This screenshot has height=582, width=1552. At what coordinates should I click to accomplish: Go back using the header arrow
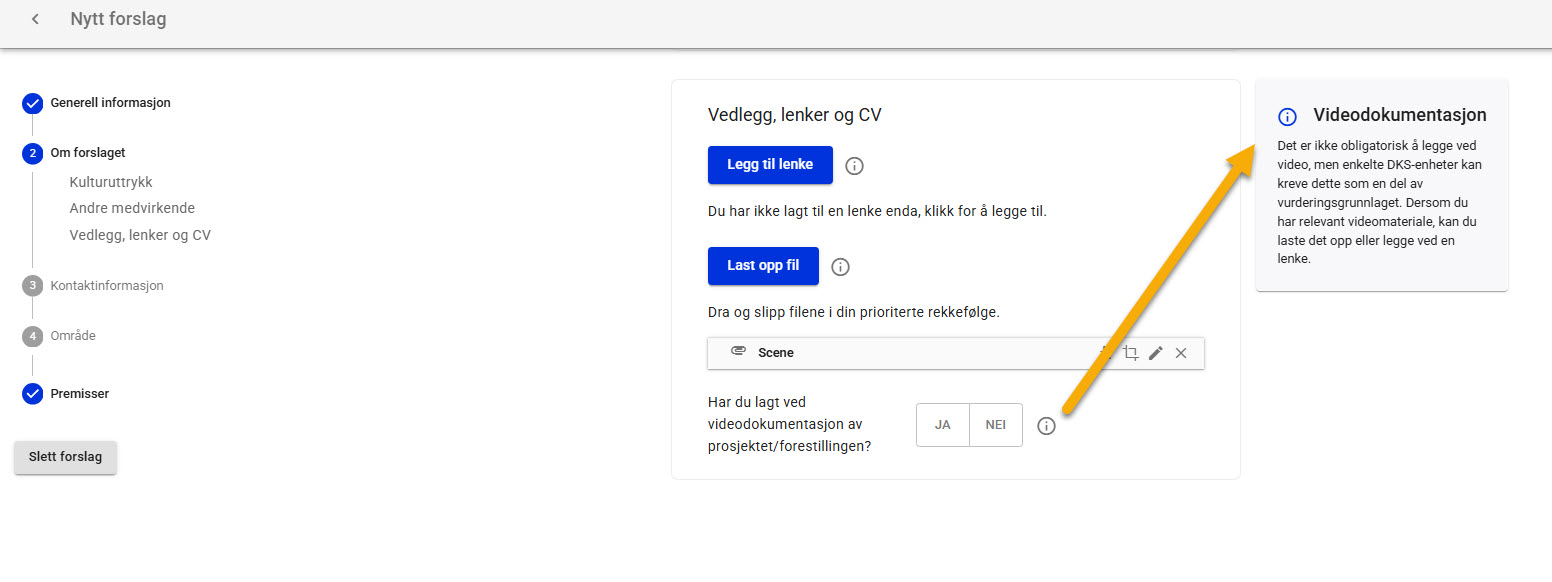pos(36,19)
